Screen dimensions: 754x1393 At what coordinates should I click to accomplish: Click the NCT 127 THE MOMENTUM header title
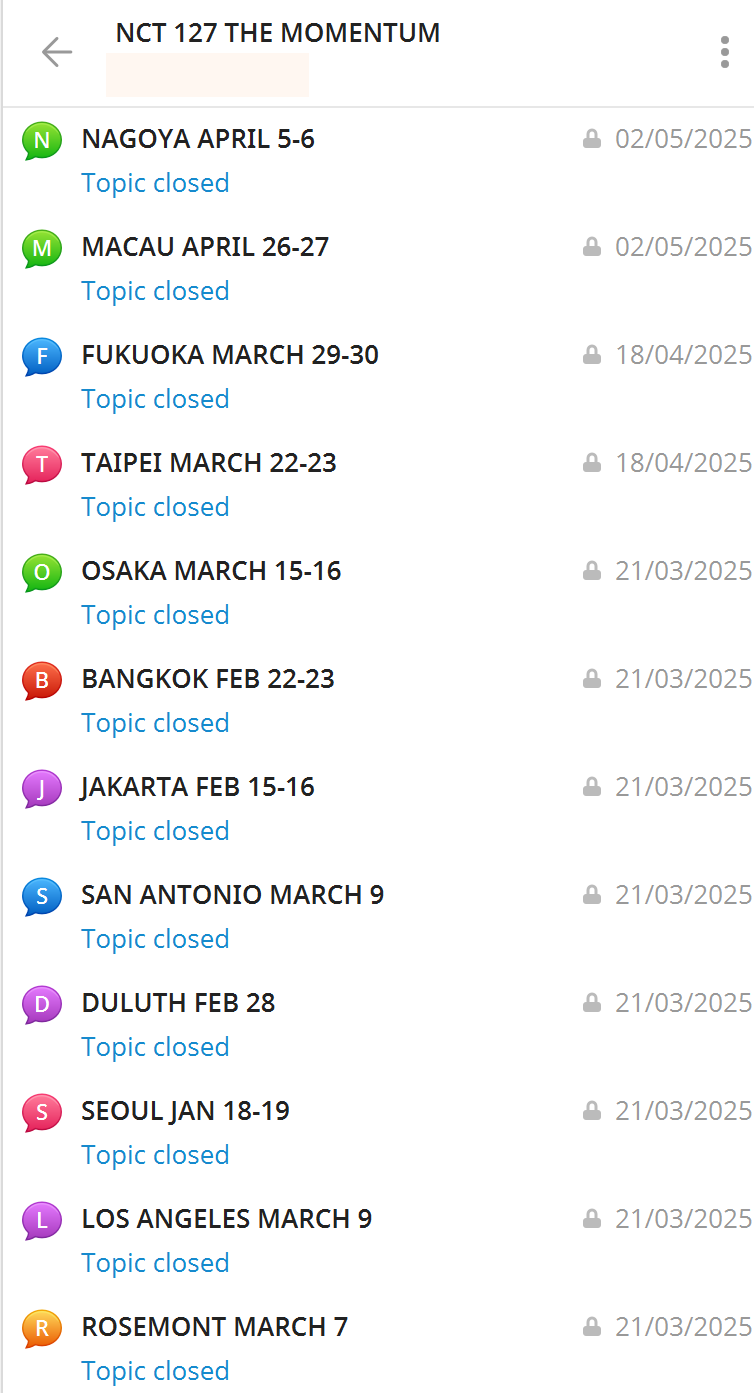point(277,33)
